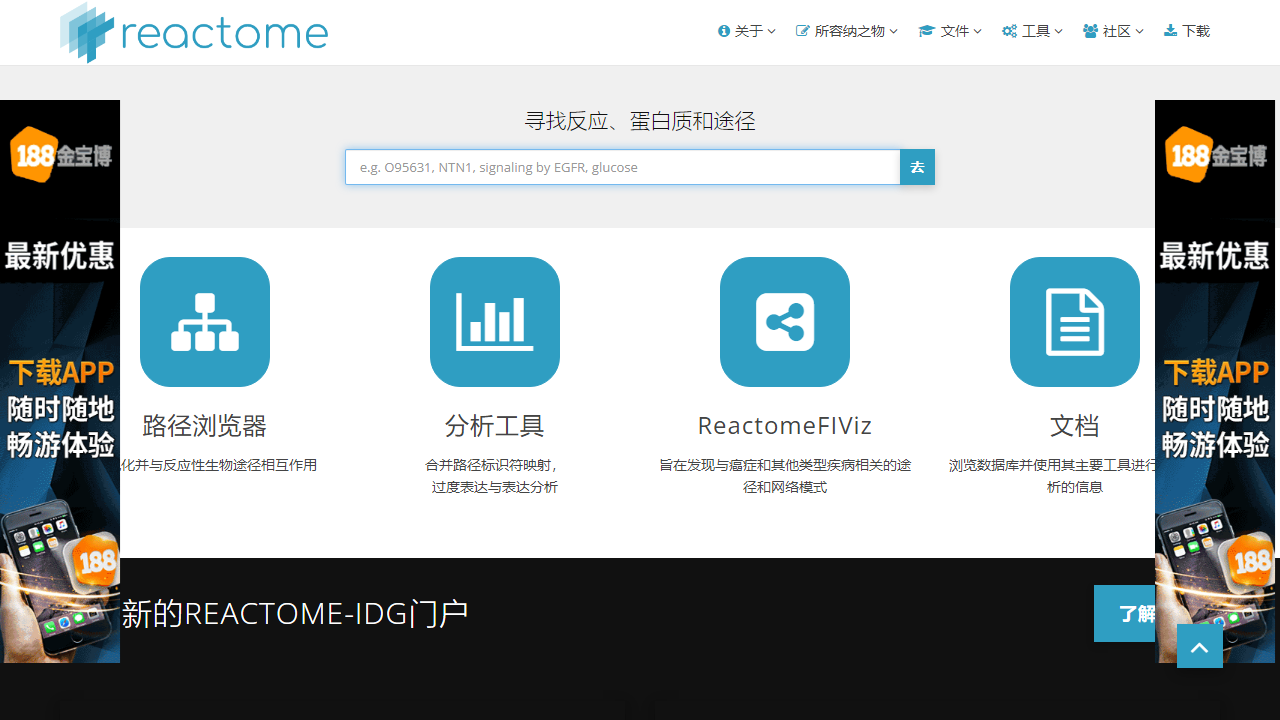
Task: Open the pathway browser hierarchy icon
Action: 205,322
